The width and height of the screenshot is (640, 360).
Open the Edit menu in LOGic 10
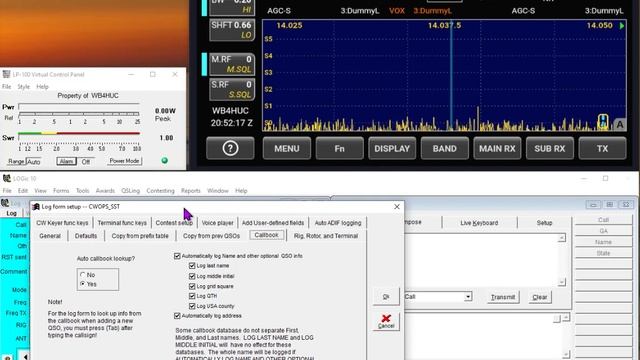coord(23,191)
